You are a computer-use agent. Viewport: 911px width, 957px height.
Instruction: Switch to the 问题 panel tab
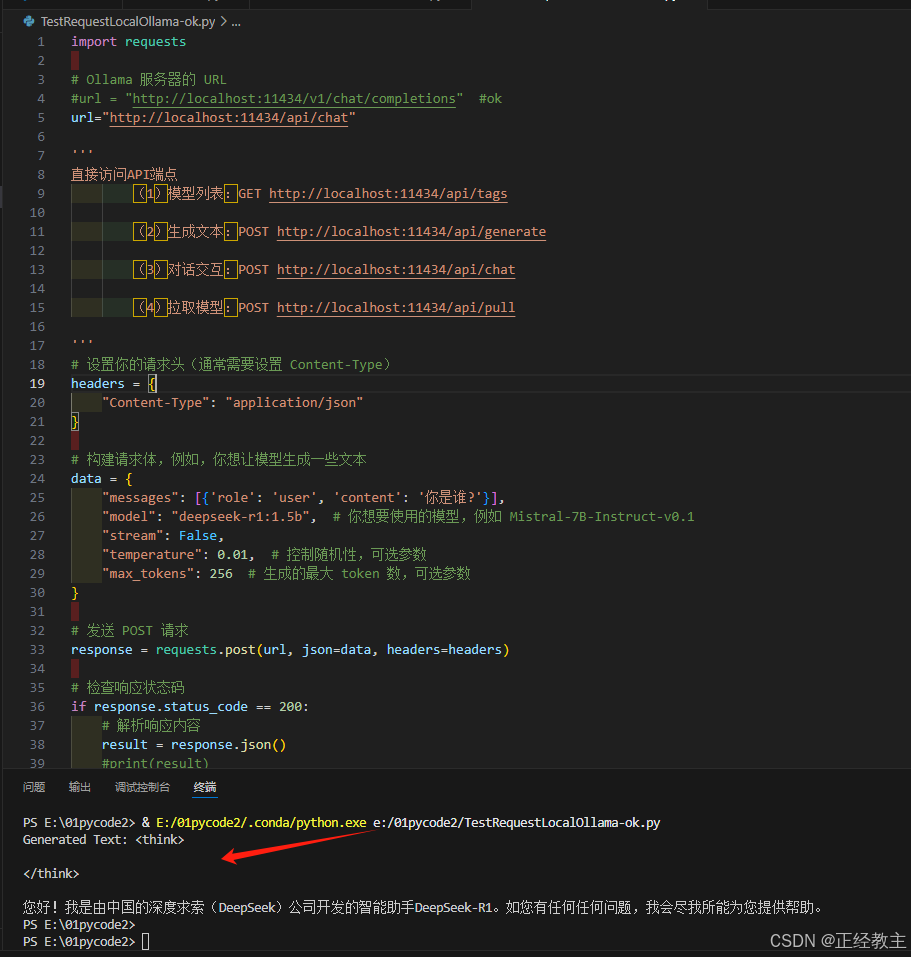34,787
